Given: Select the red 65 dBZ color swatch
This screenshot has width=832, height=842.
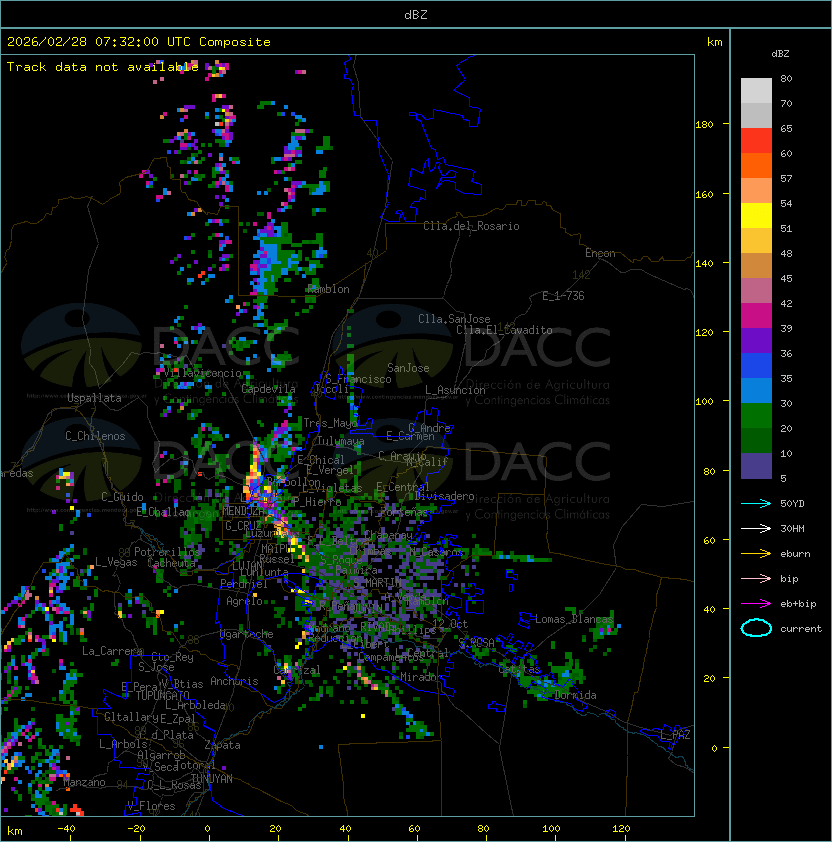Looking at the screenshot, I should pyautogui.click(x=756, y=141).
